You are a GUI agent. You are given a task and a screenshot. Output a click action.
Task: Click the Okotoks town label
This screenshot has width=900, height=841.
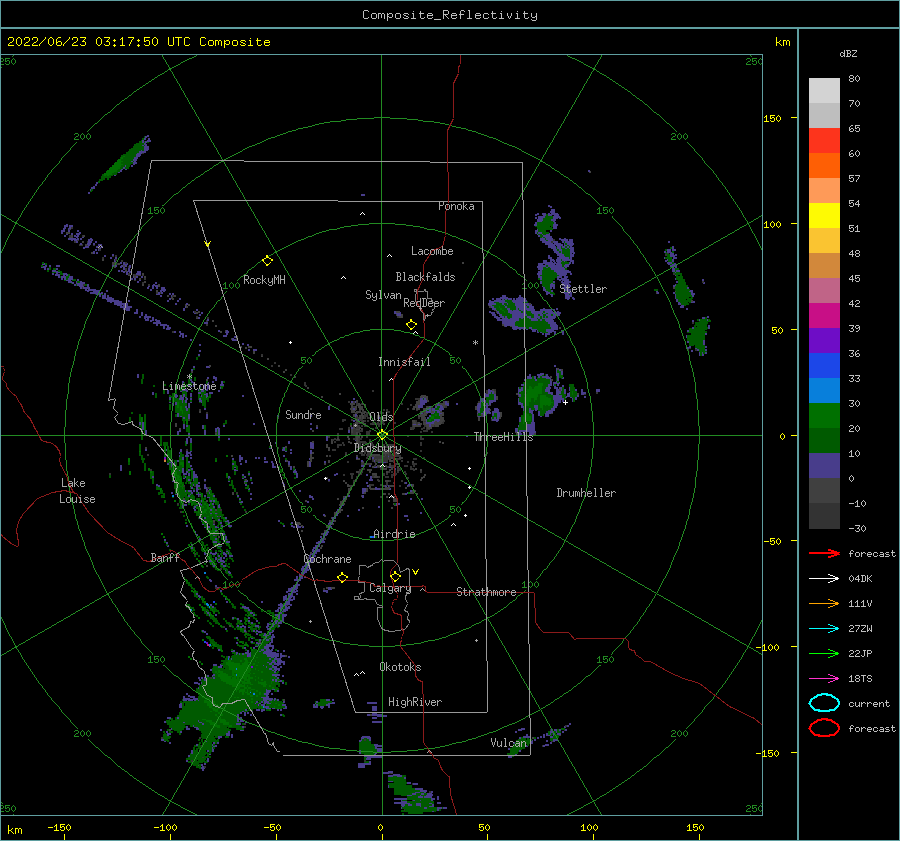[x=400, y=667]
